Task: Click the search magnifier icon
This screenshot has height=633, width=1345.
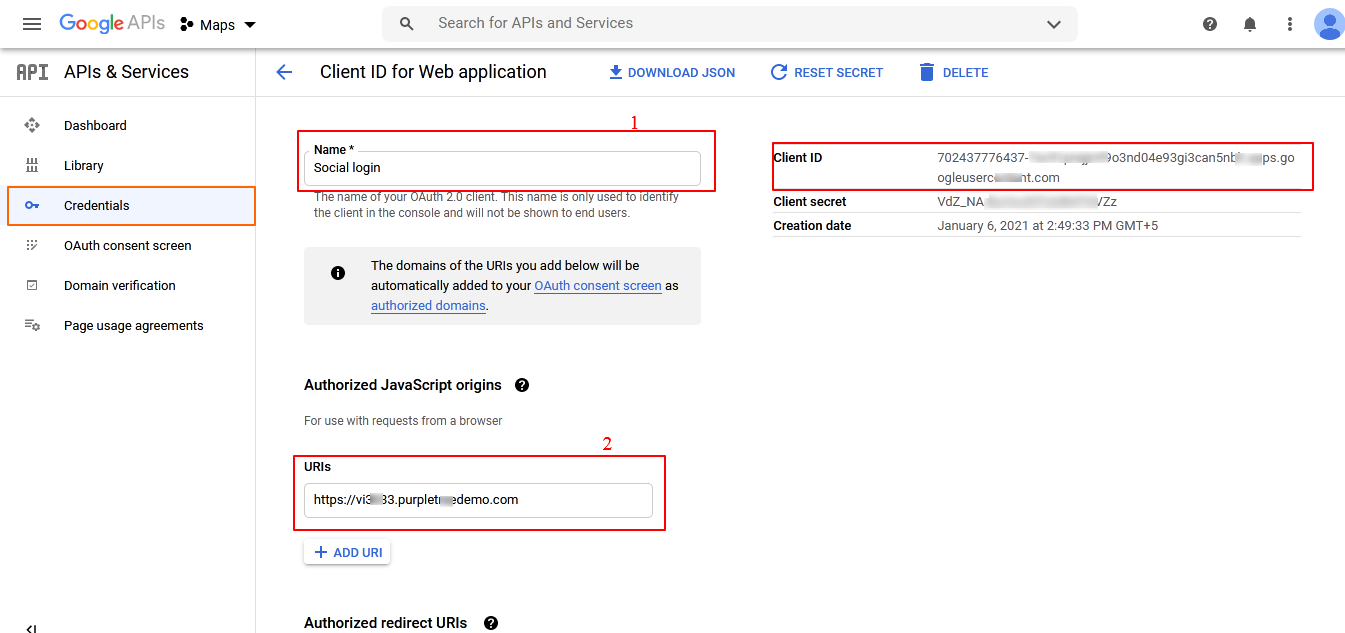Action: pos(407,24)
